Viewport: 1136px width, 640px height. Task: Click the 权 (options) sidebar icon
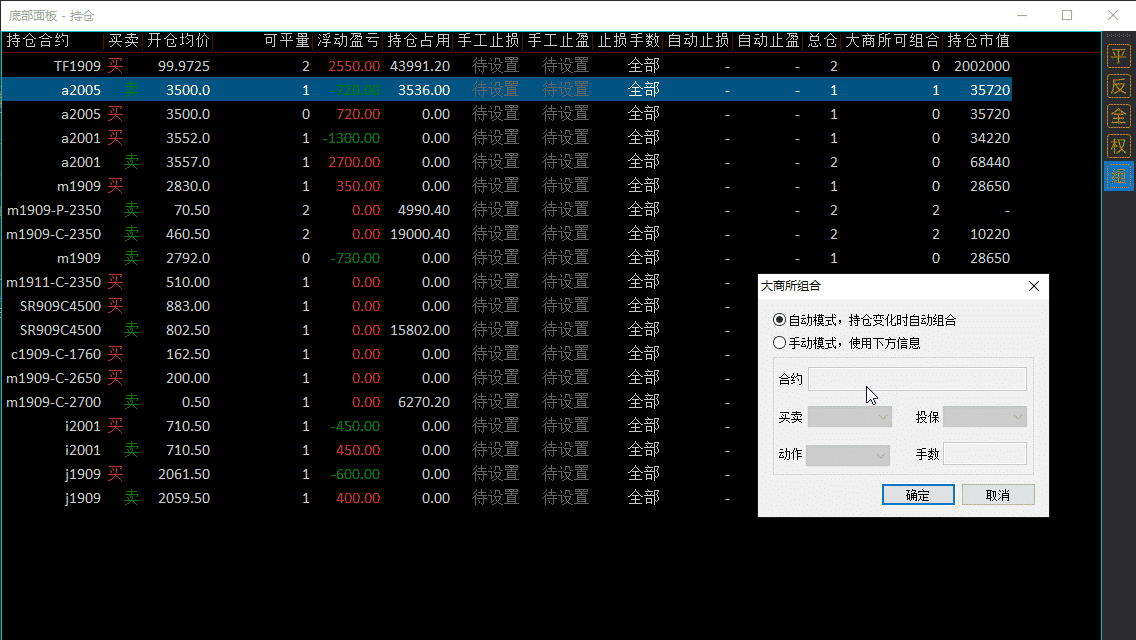tap(1118, 146)
